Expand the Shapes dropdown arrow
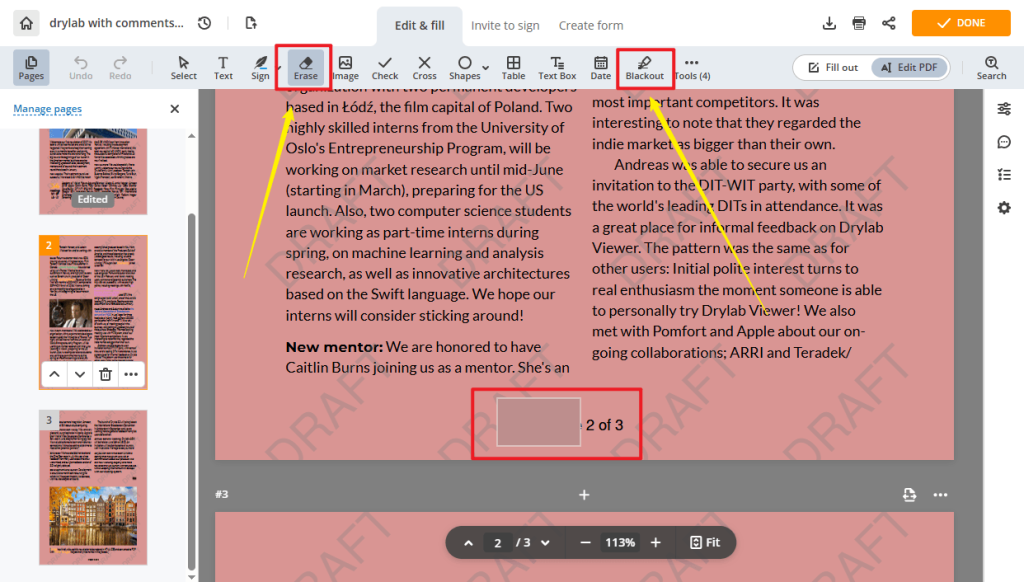Viewport: 1024px width, 582px height. [486, 67]
